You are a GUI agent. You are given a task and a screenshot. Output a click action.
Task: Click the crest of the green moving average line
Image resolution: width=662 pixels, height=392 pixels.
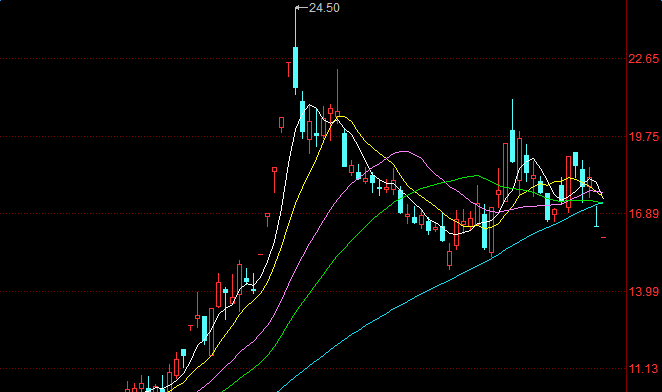tap(476, 175)
